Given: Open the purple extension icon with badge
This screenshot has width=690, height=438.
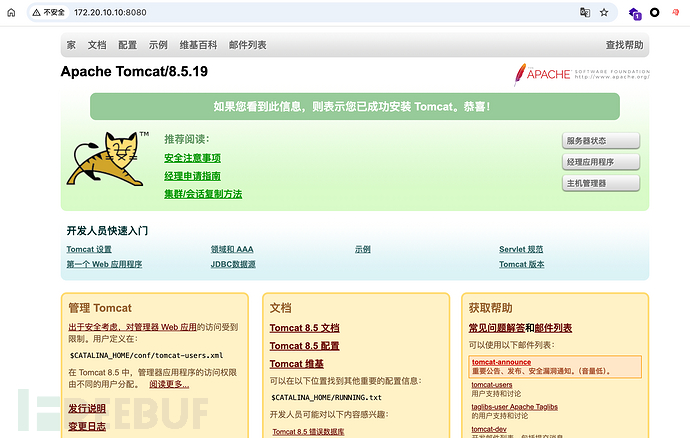Looking at the screenshot, I should pos(634,13).
